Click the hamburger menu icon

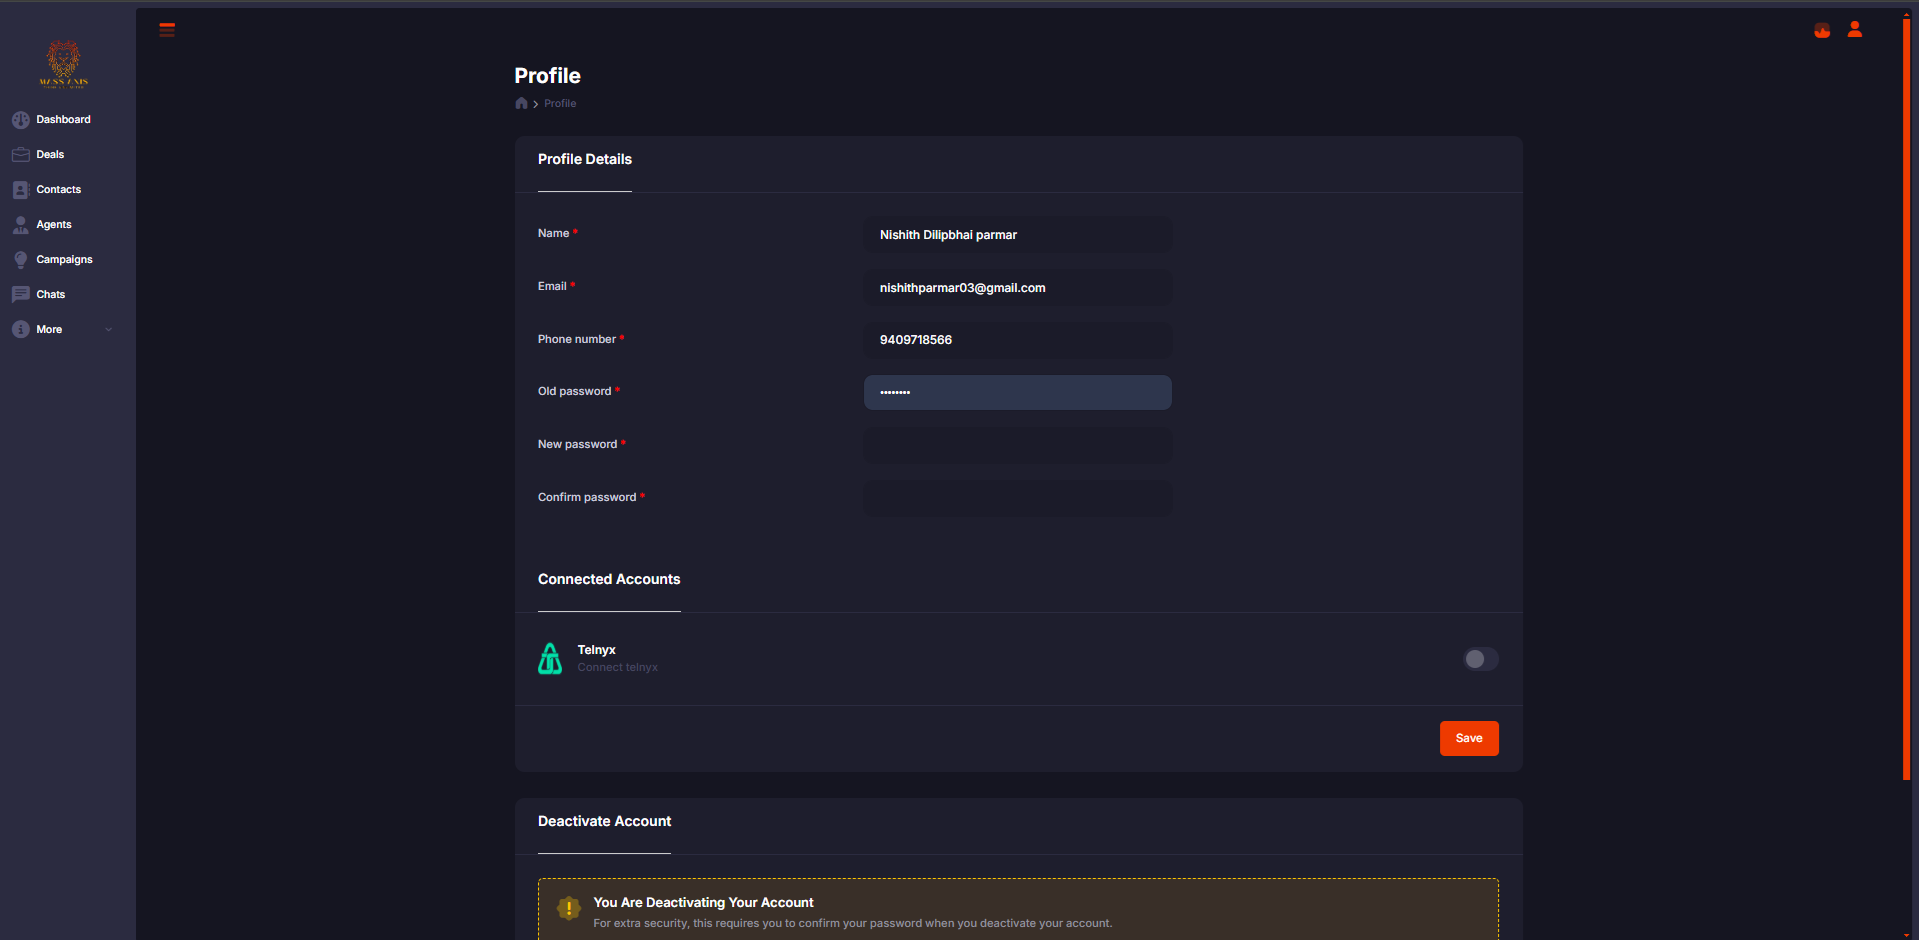point(167,30)
